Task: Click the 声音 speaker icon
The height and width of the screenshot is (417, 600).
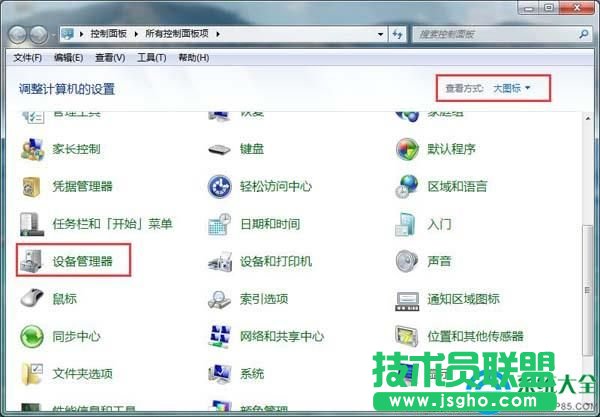Action: click(x=406, y=261)
